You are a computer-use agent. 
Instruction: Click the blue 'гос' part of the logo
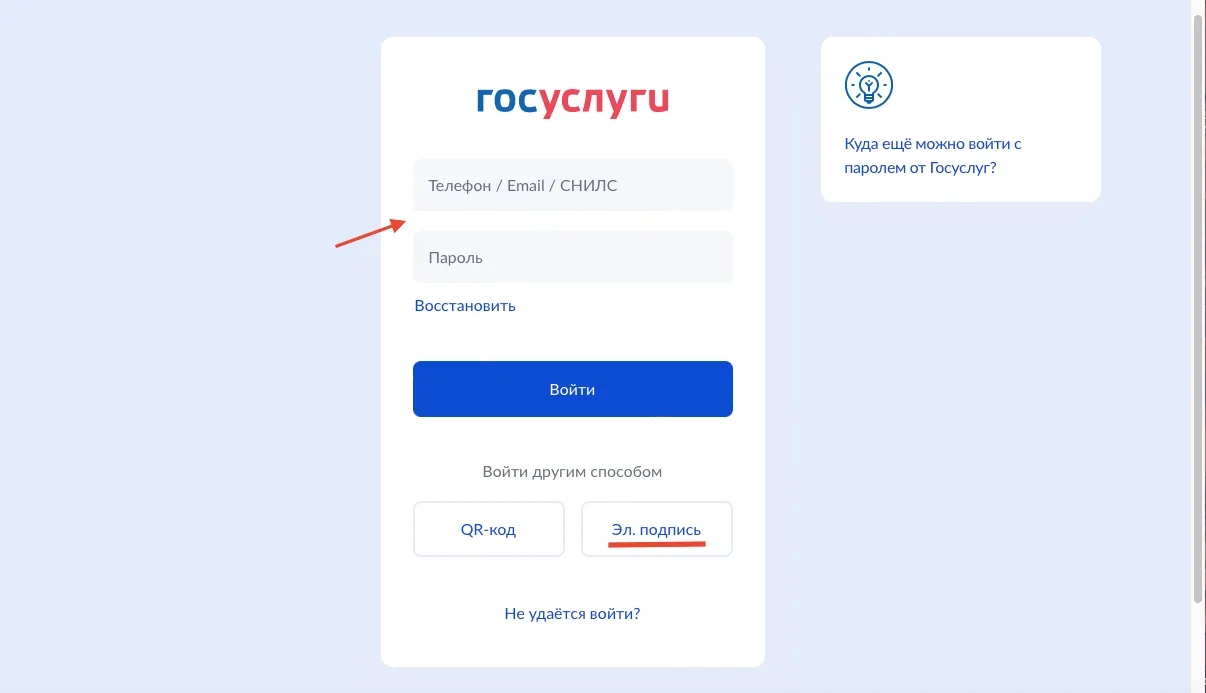tap(508, 100)
